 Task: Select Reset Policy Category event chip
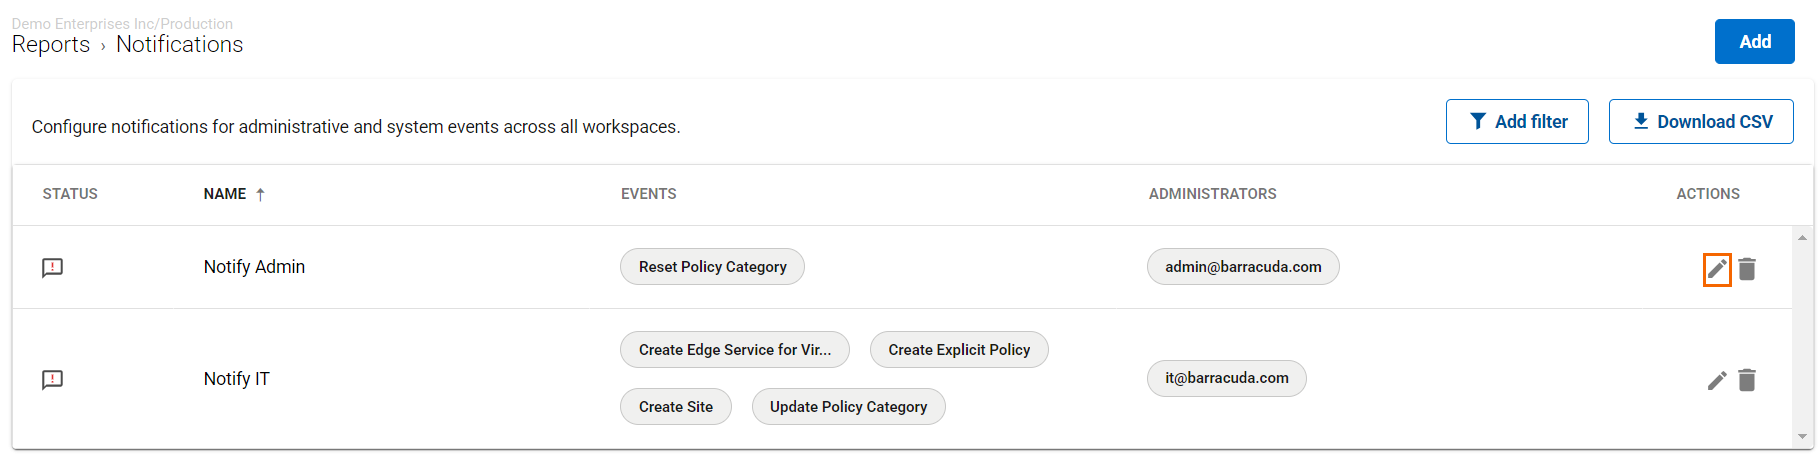712,267
